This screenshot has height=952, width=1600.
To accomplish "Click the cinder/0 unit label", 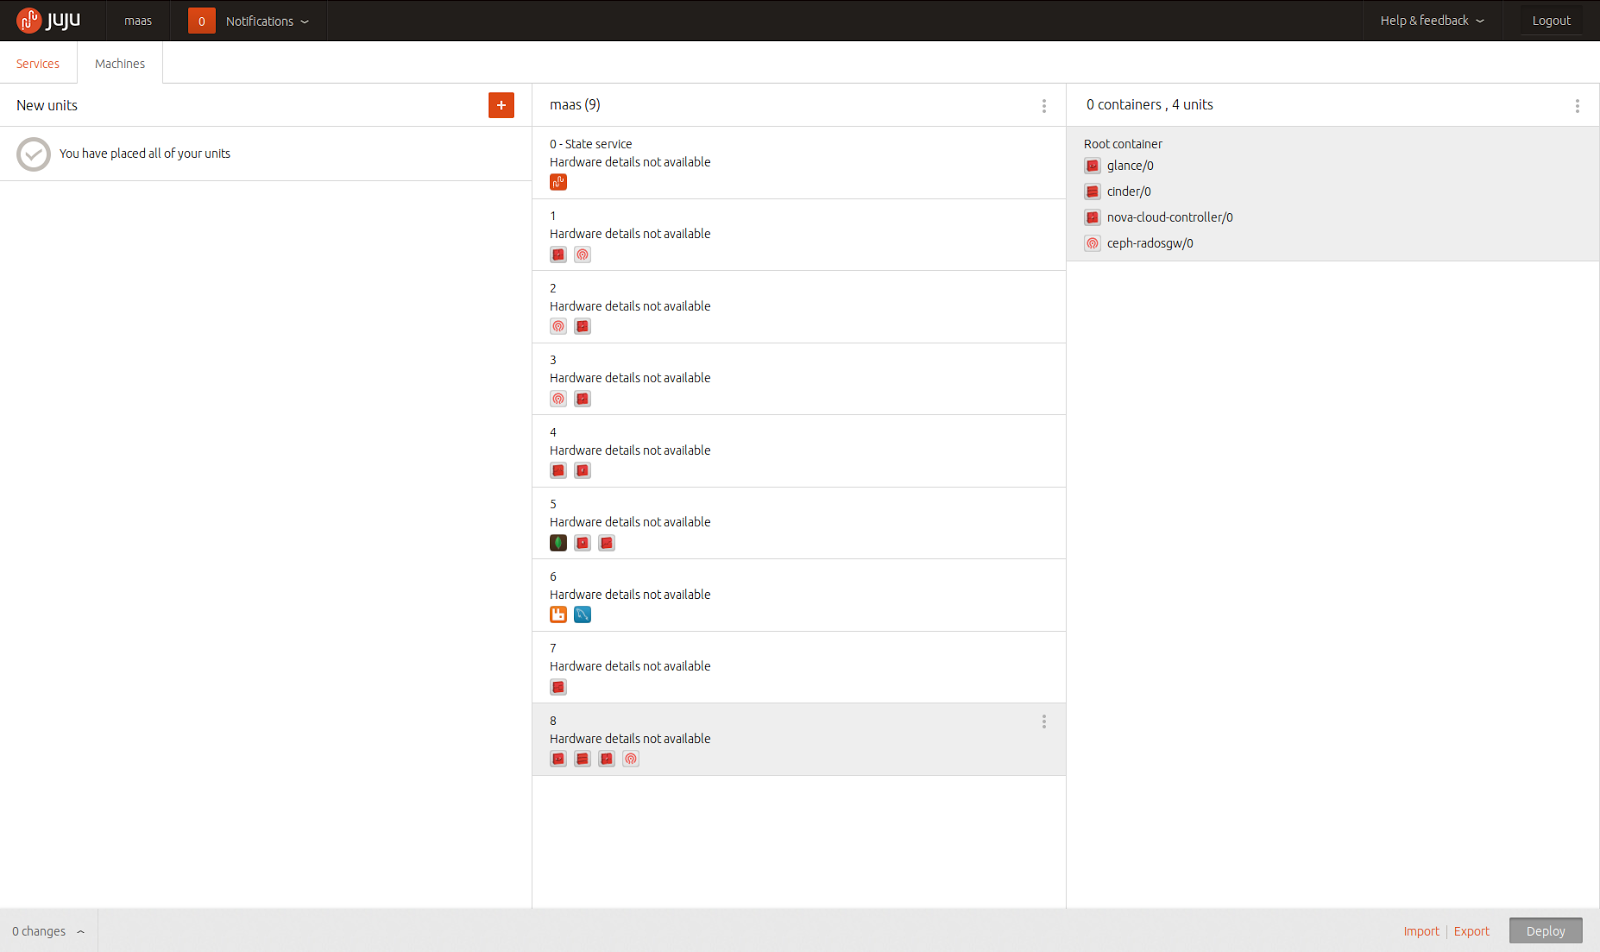I will point(1129,192).
